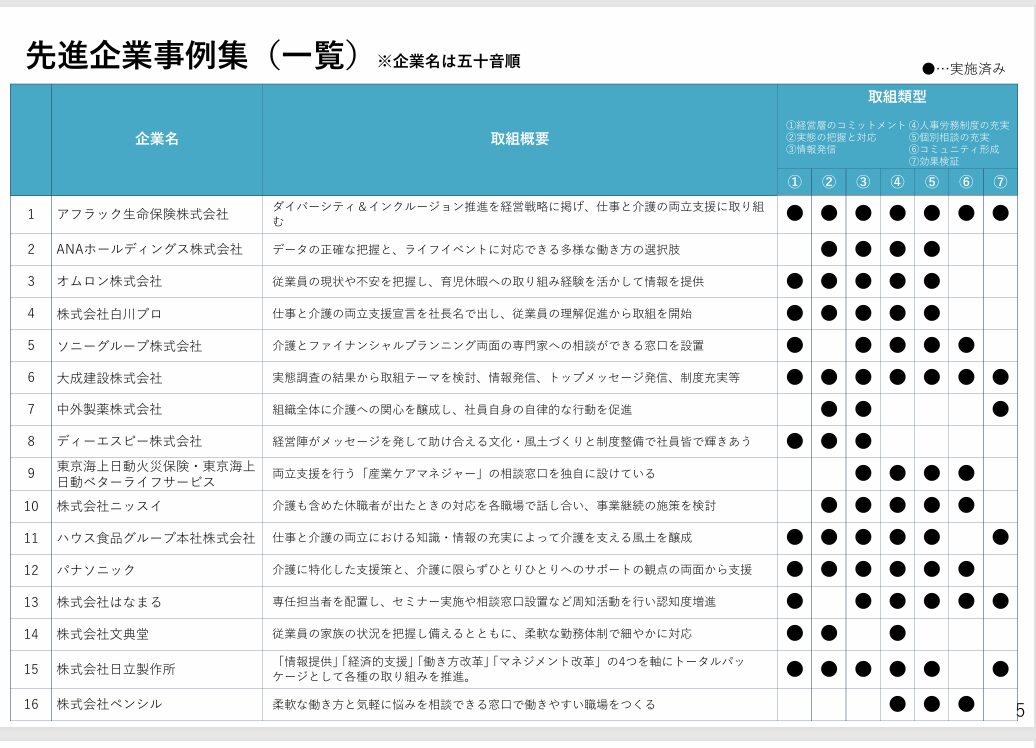Click 大成建設株式会社 company cell
Screen dimensions: 1036x748
pos(109,378)
